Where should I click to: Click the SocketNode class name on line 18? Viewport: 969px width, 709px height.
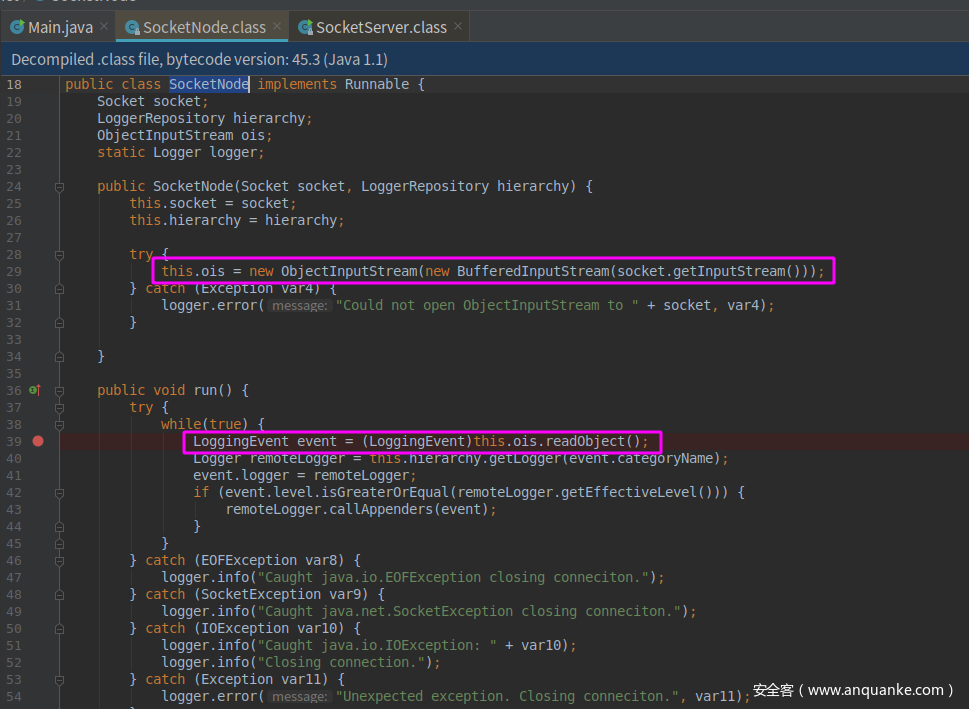point(209,84)
